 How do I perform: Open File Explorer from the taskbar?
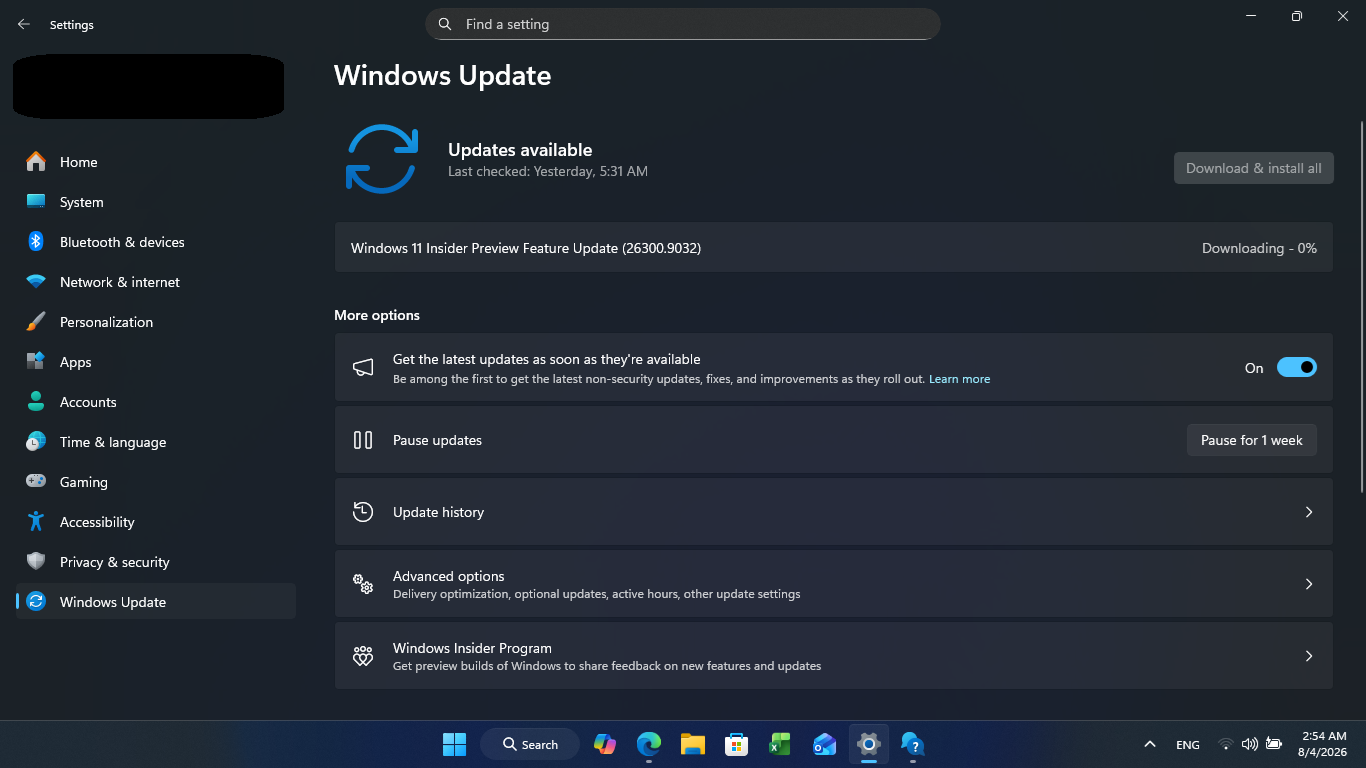pos(693,744)
